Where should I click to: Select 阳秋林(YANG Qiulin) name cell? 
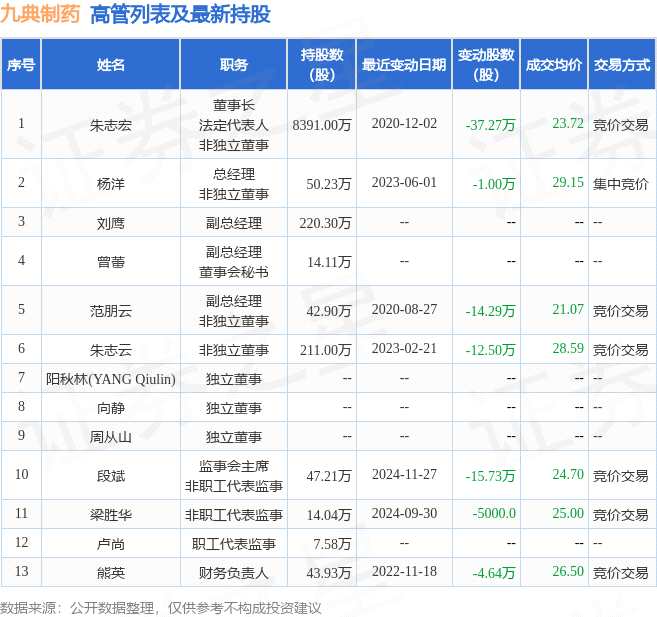point(111,379)
